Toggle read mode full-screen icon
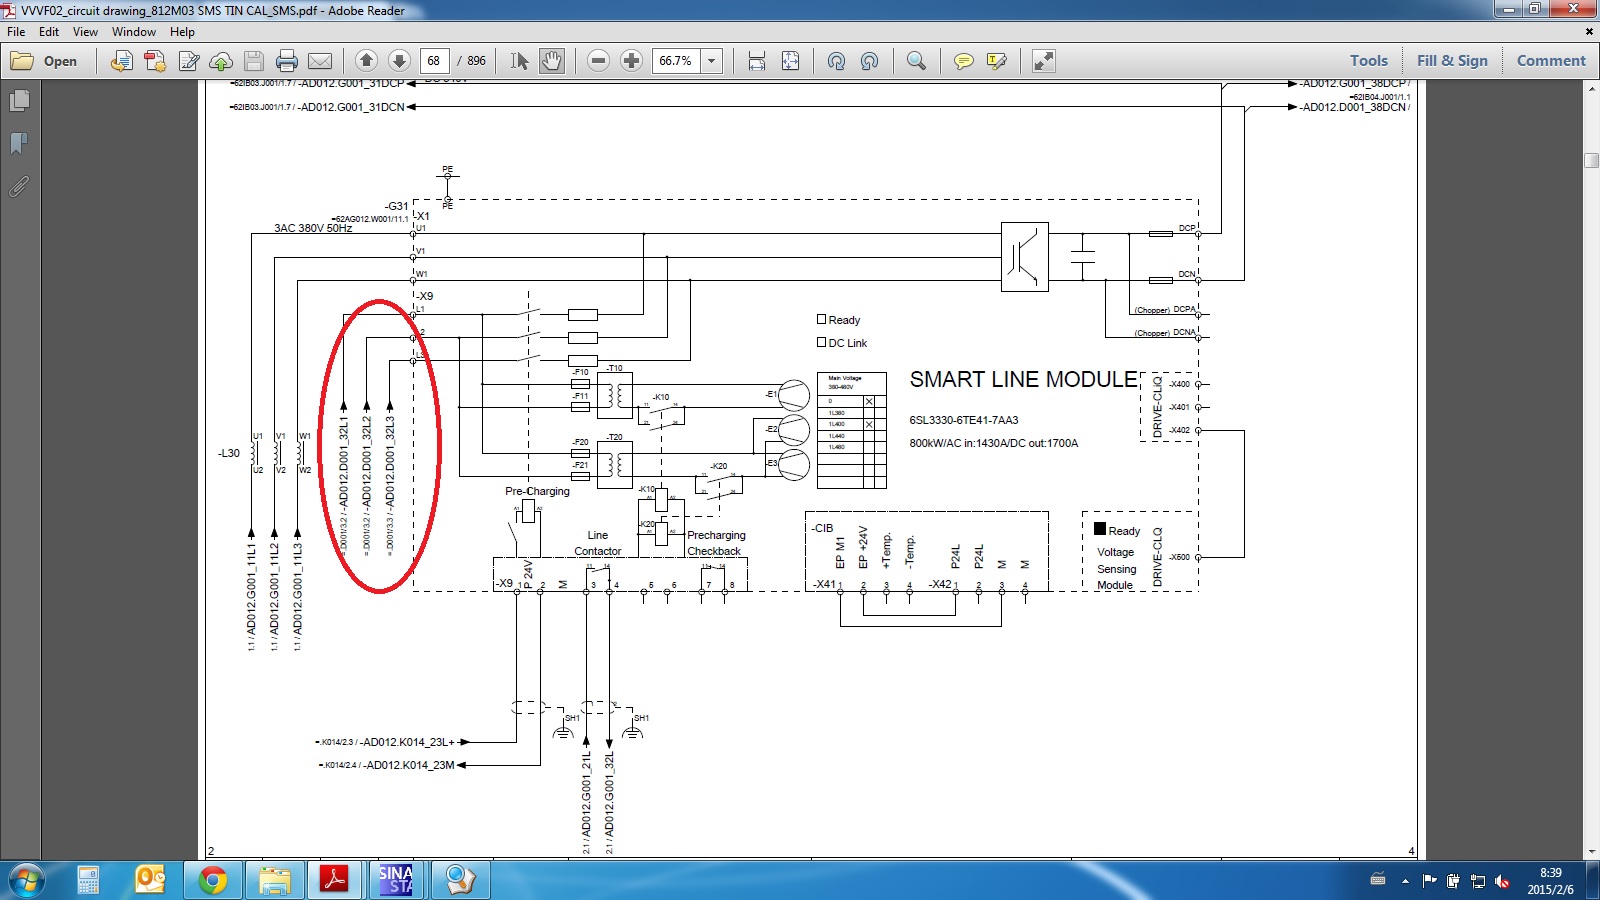Viewport: 1600px width, 900px height. pos(1044,61)
